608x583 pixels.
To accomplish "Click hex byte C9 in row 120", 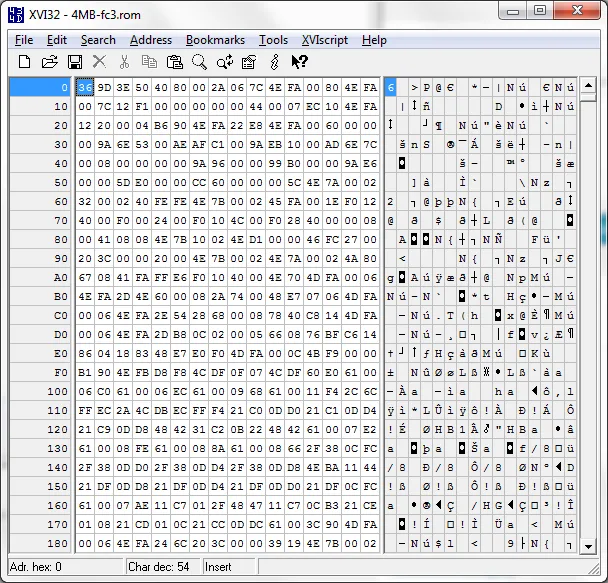I will point(104,429).
